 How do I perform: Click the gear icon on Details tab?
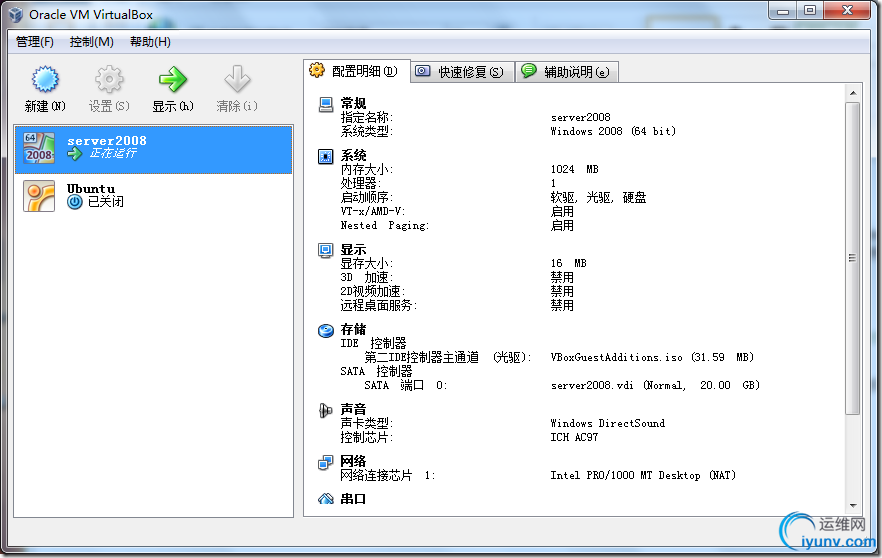tap(317, 70)
